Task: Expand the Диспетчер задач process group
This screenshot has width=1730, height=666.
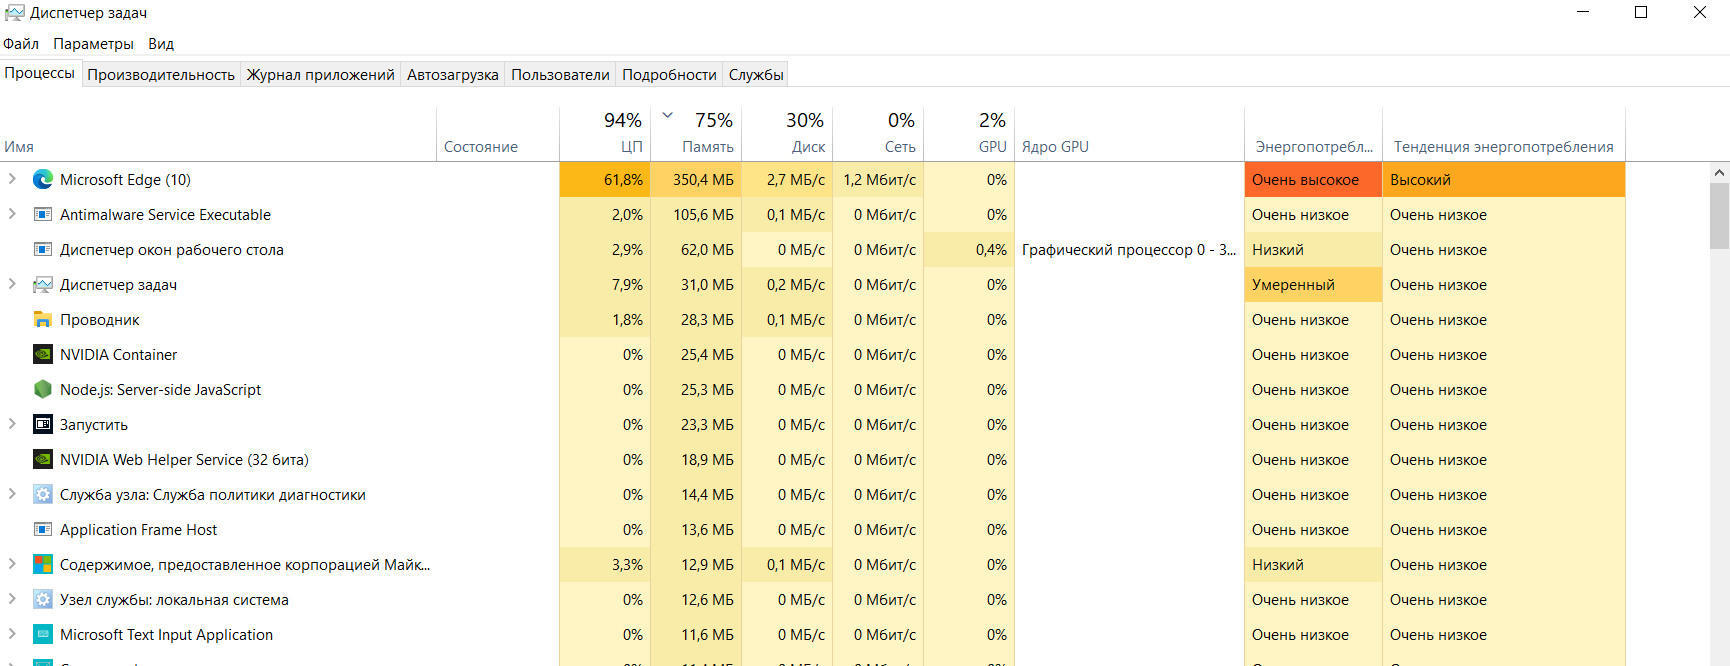Action: click(x=12, y=284)
